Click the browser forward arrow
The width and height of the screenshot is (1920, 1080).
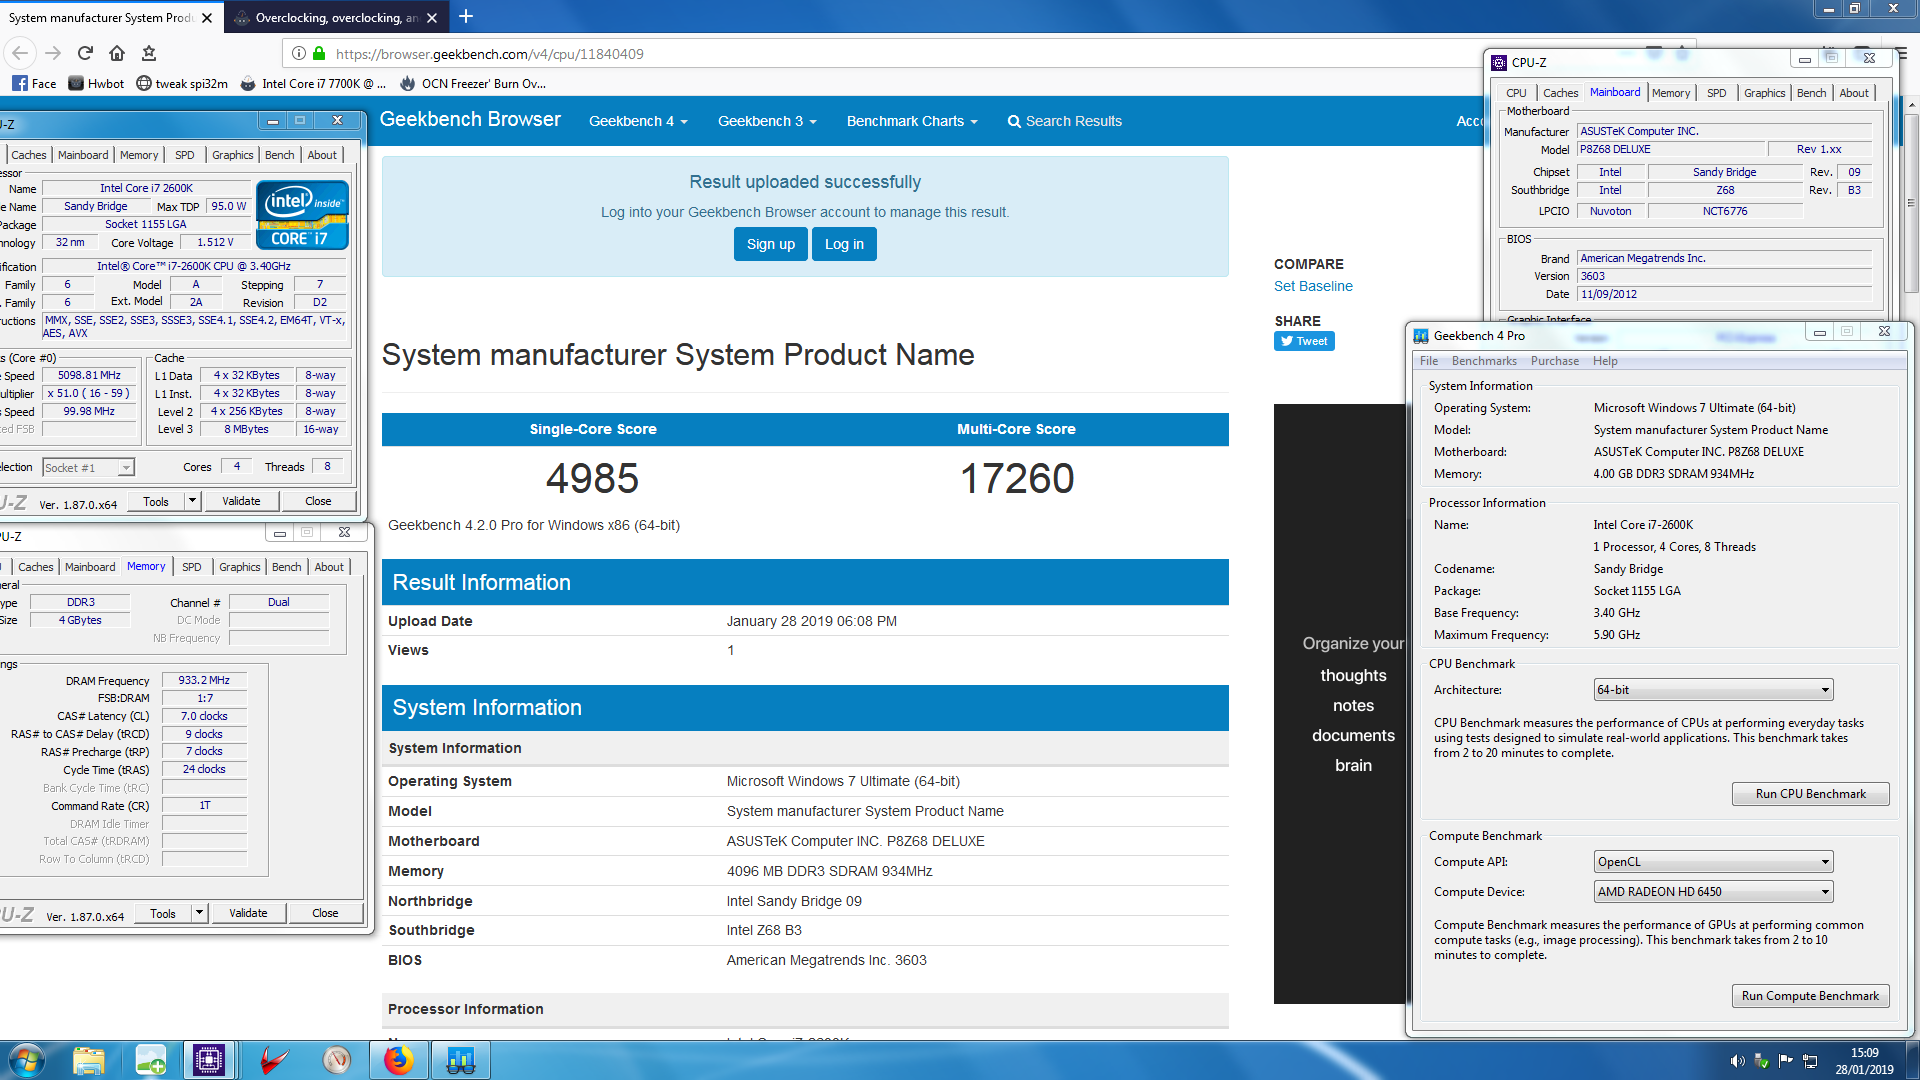click(53, 53)
